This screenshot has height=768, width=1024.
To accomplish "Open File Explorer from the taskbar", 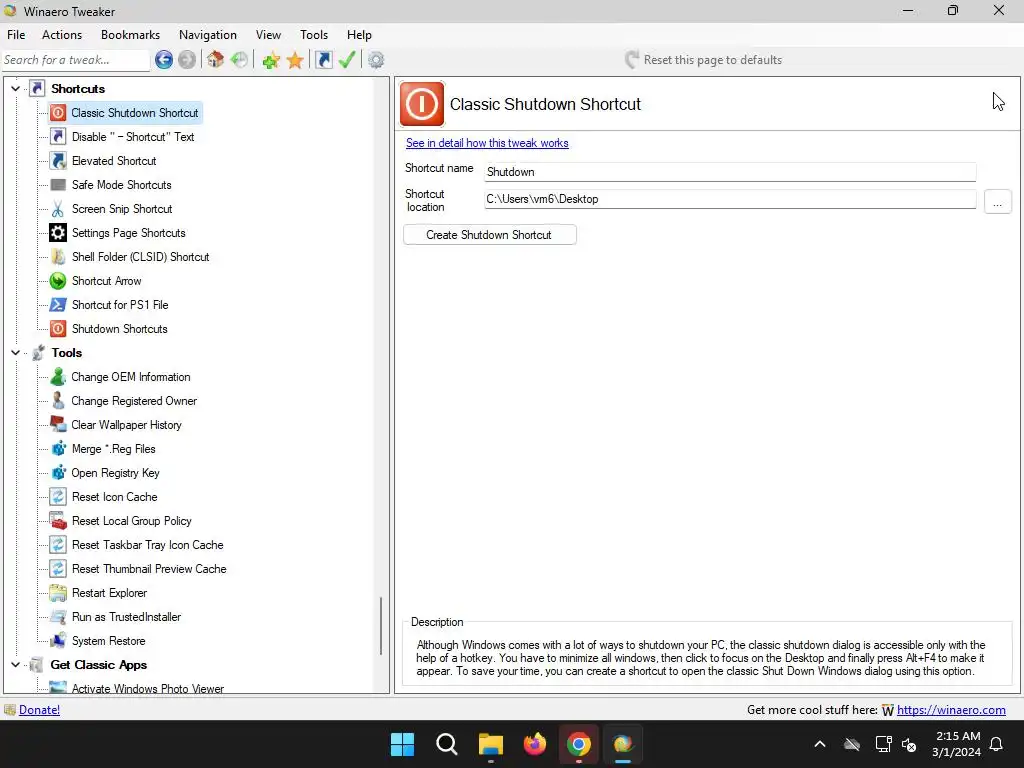I will coord(490,744).
